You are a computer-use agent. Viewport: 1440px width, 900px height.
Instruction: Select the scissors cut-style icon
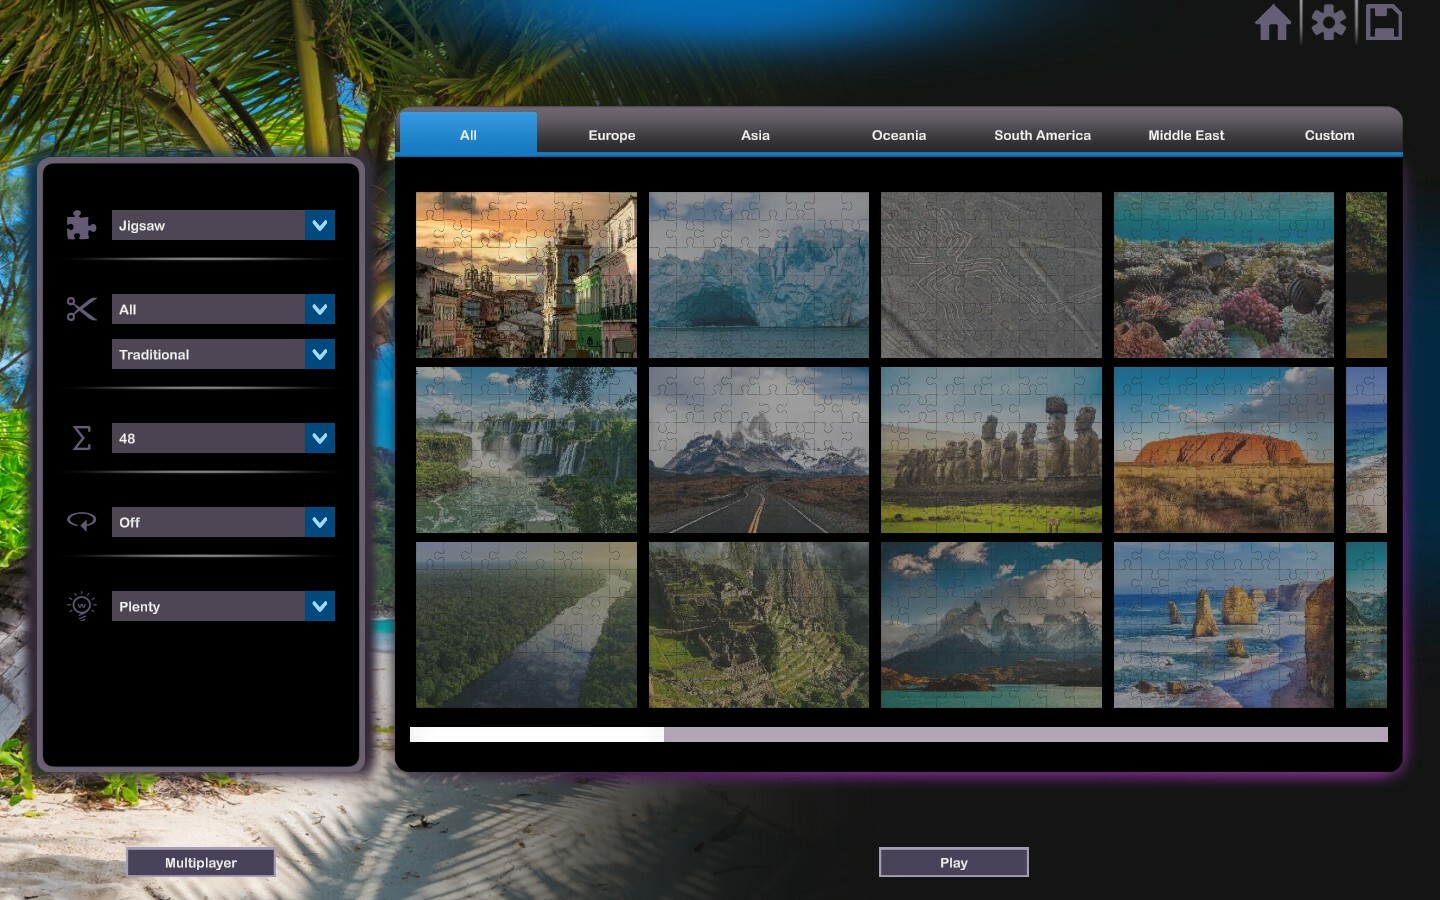pos(81,309)
